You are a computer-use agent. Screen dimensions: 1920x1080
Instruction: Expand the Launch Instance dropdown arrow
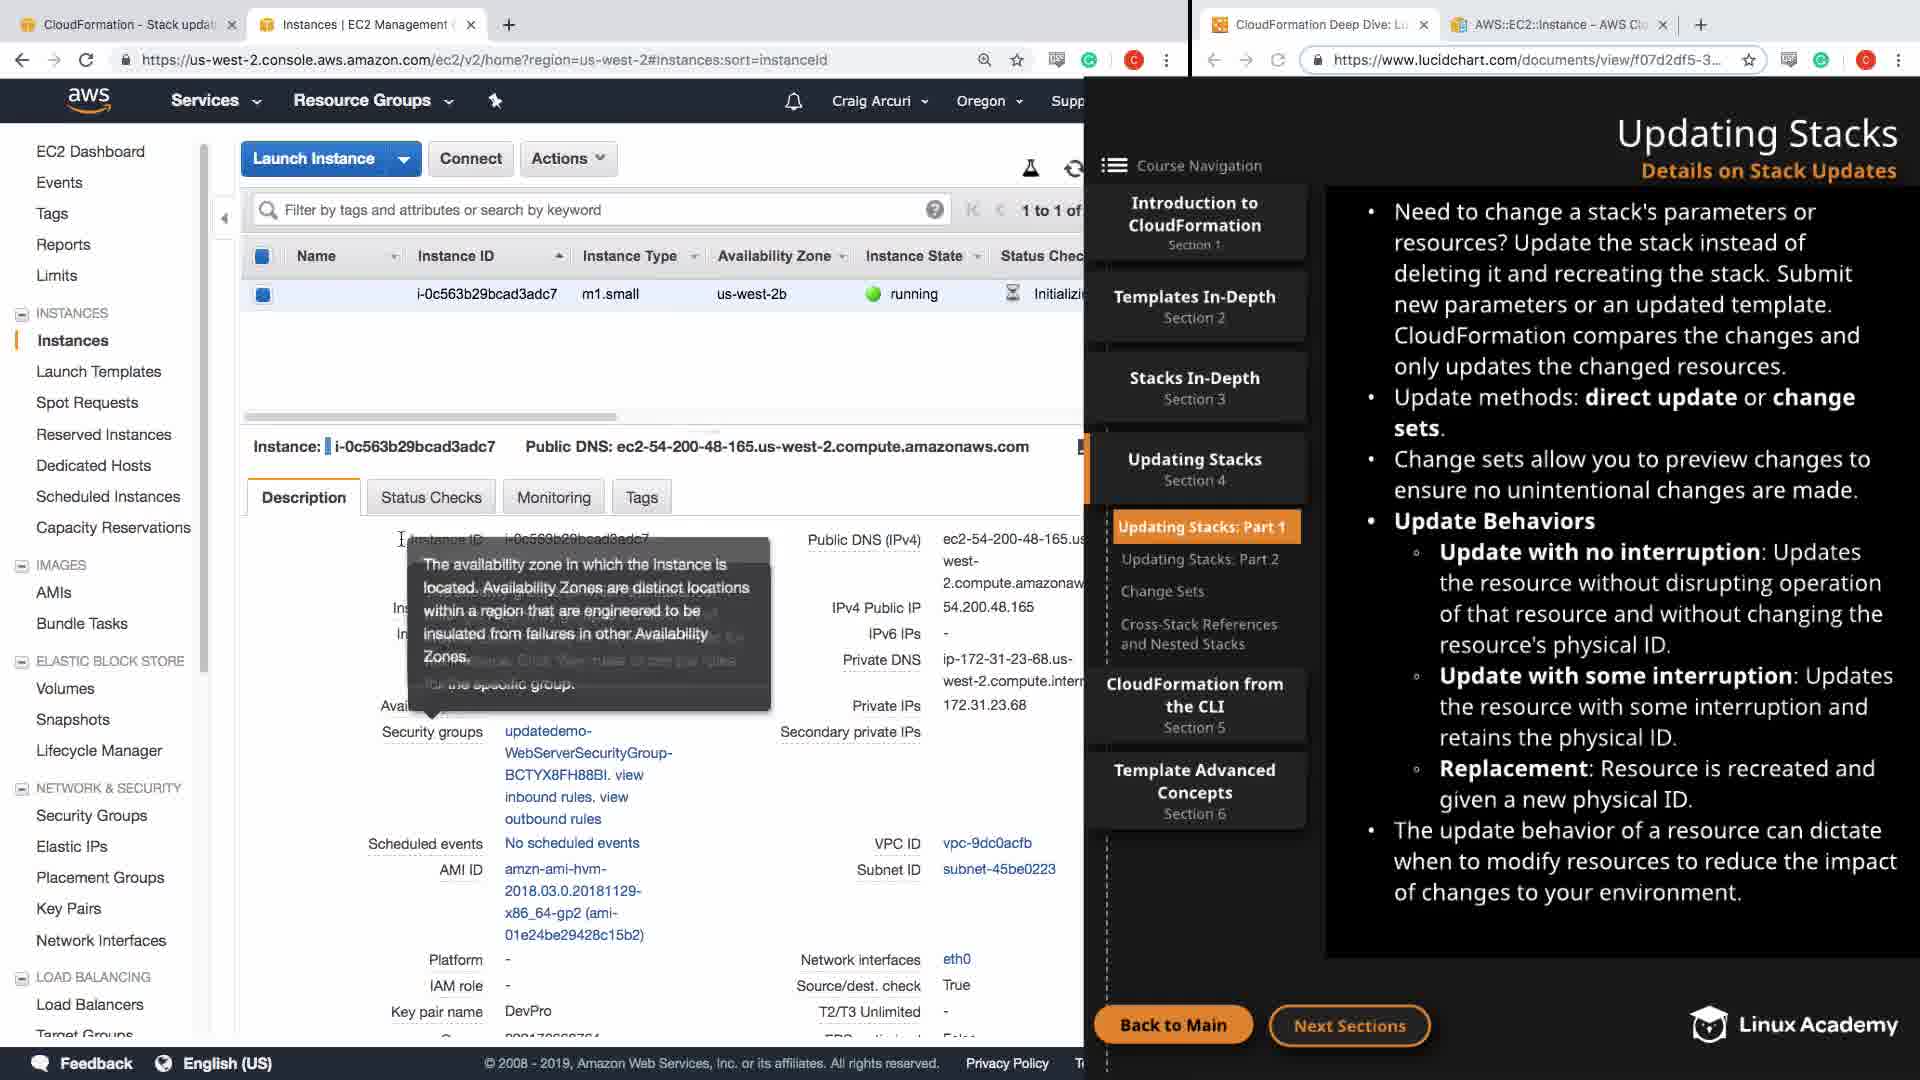[404, 159]
